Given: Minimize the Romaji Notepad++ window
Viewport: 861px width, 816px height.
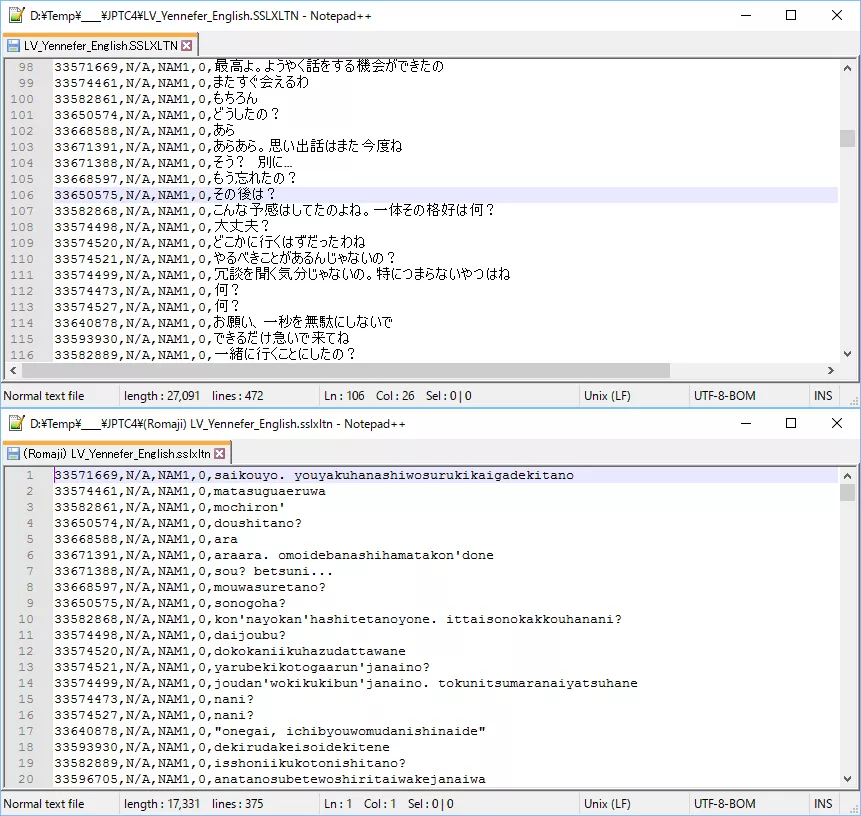Looking at the screenshot, I should [746, 423].
